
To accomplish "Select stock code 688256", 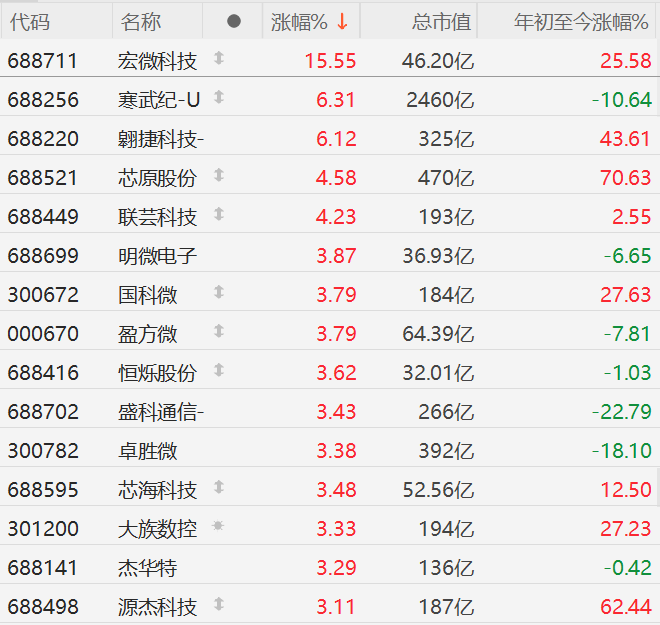I will point(43,100).
